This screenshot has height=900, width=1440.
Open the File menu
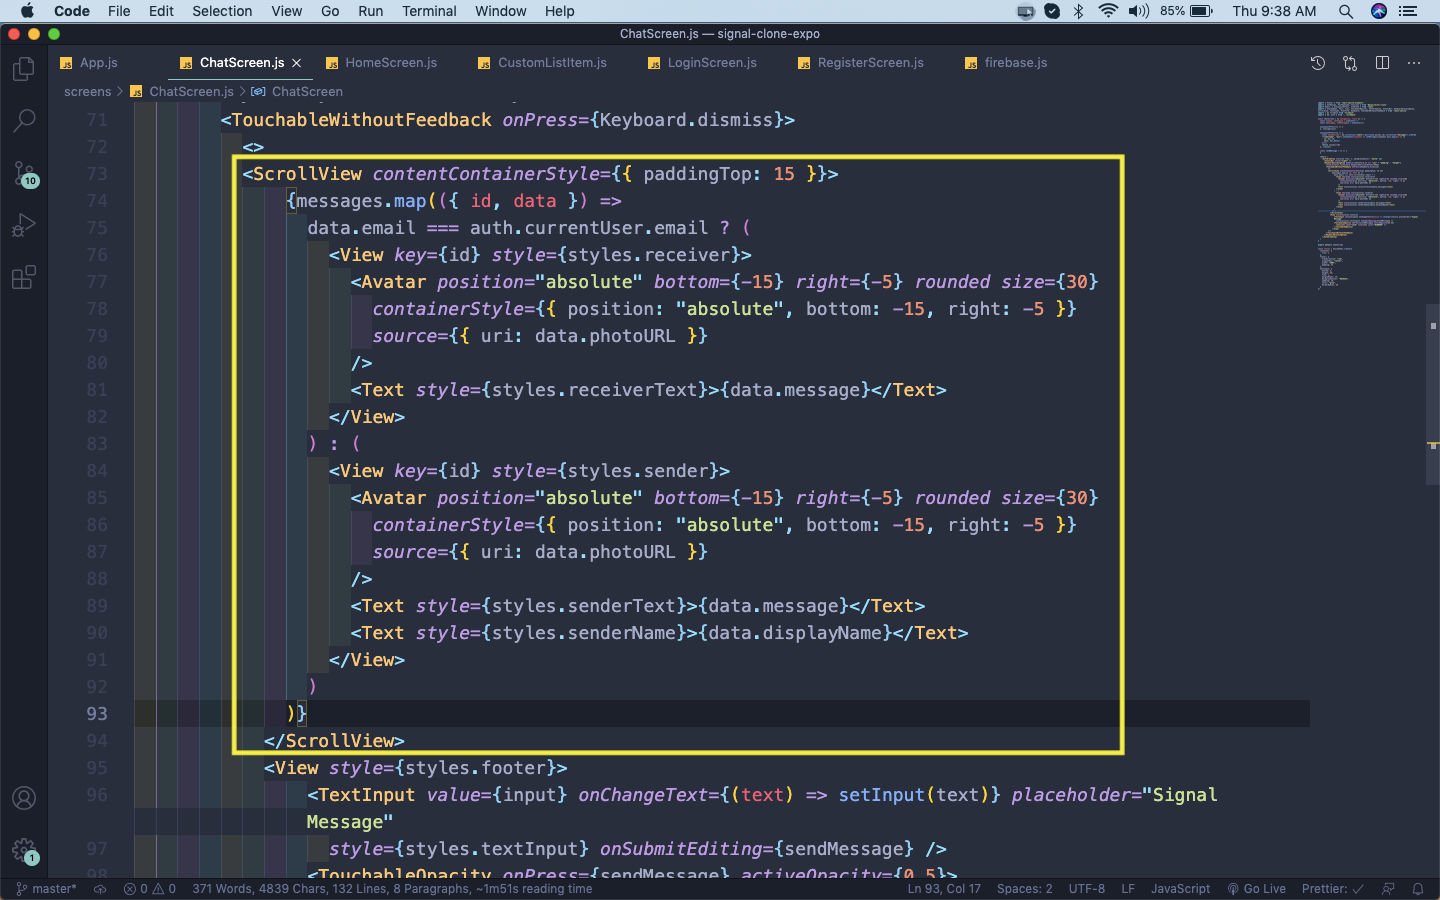tap(119, 11)
